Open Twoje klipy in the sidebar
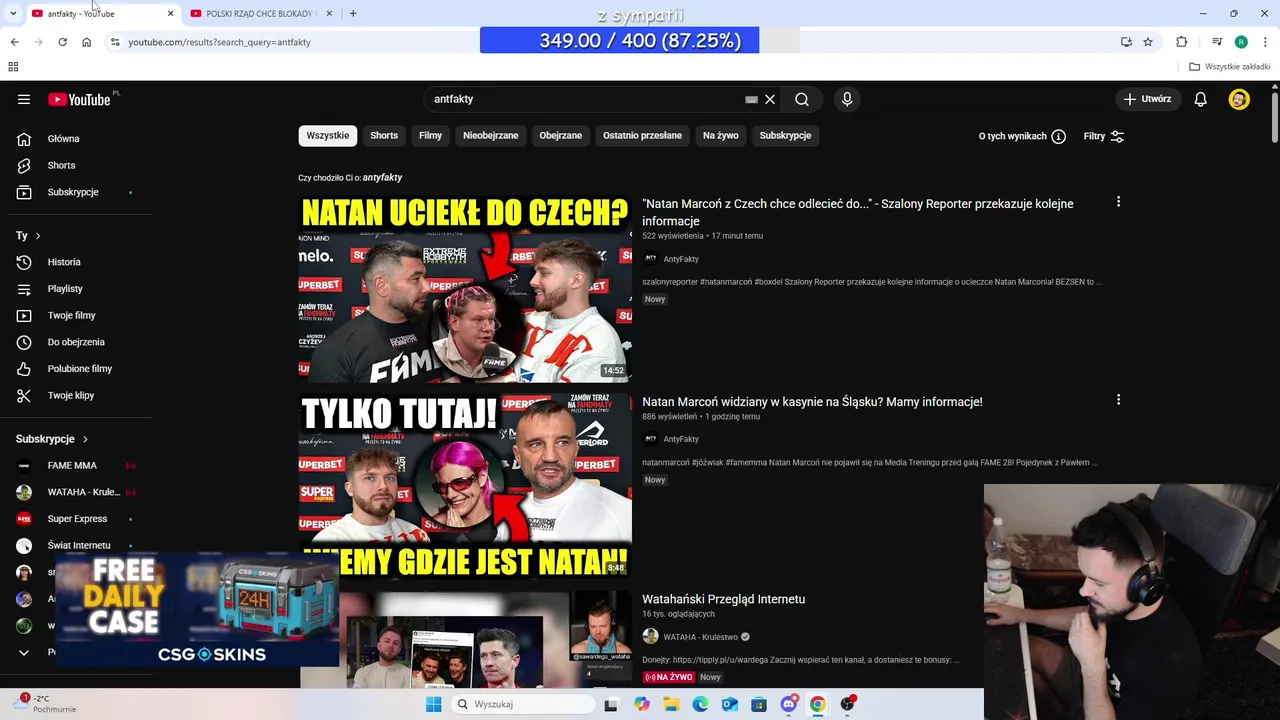1280x720 pixels. [80, 395]
